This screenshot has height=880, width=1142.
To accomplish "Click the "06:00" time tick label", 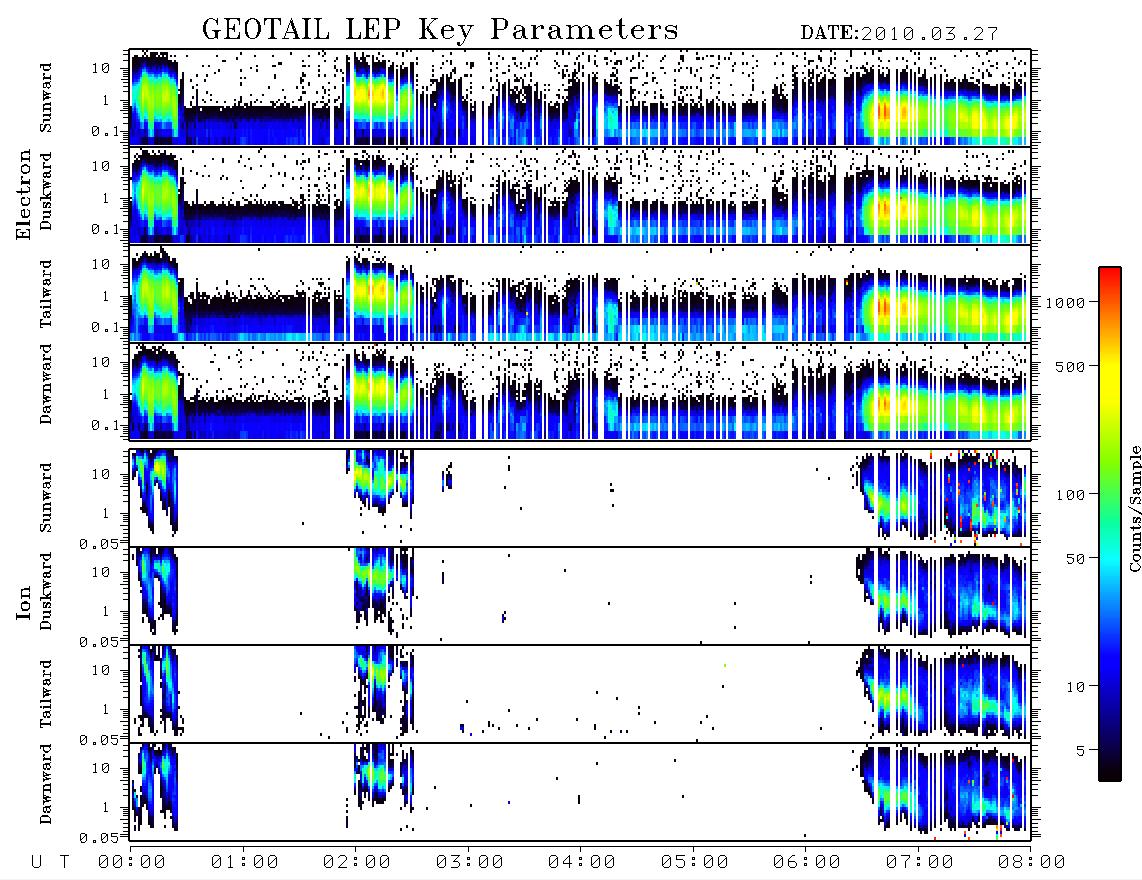I will tap(807, 862).
